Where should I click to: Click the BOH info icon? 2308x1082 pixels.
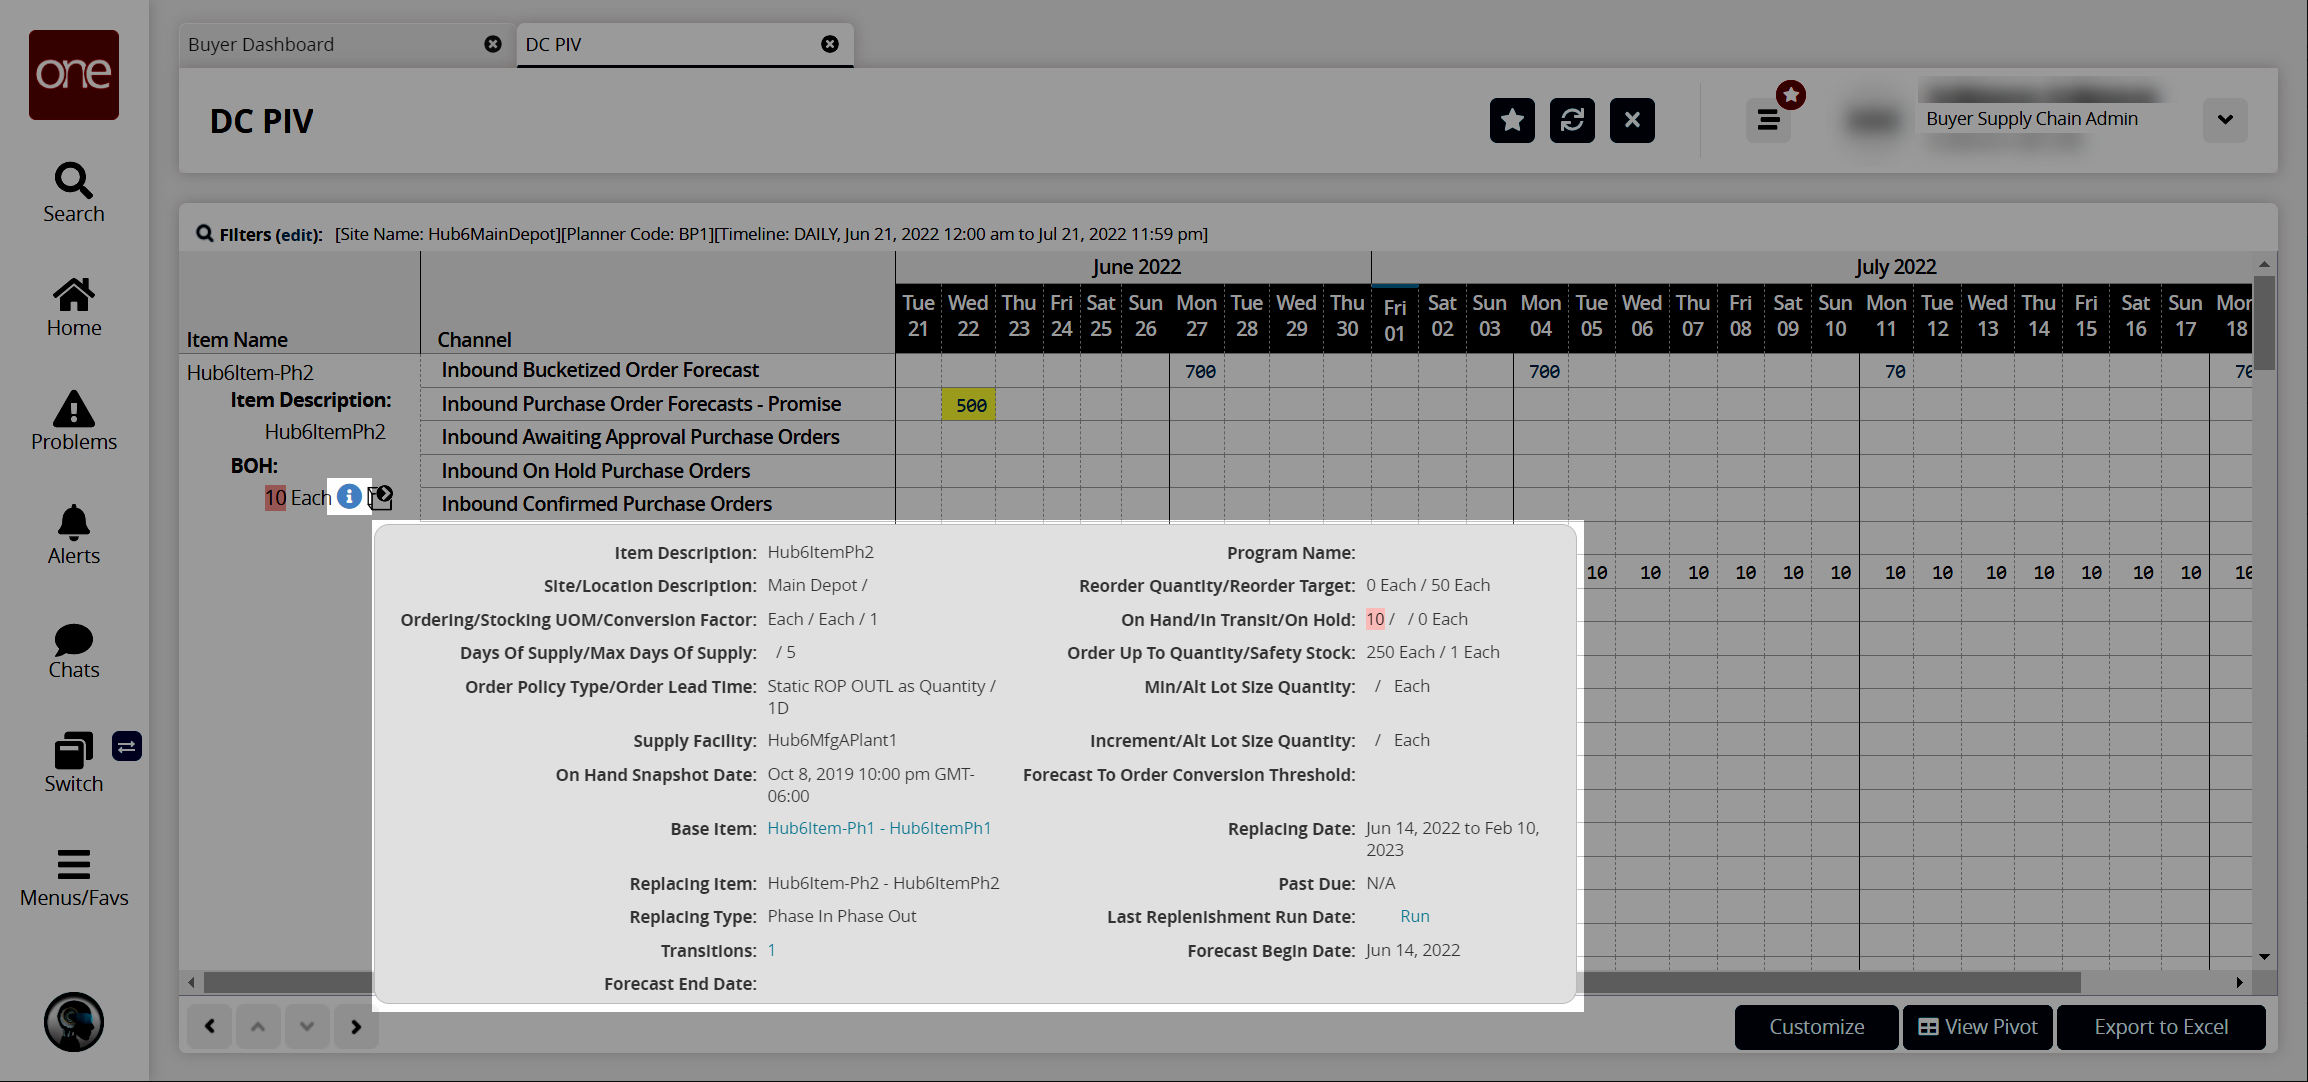[349, 497]
